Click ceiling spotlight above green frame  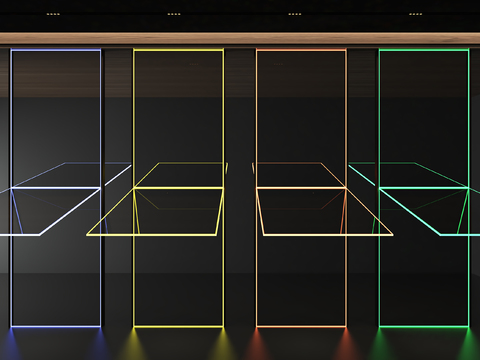pyautogui.click(x=415, y=14)
